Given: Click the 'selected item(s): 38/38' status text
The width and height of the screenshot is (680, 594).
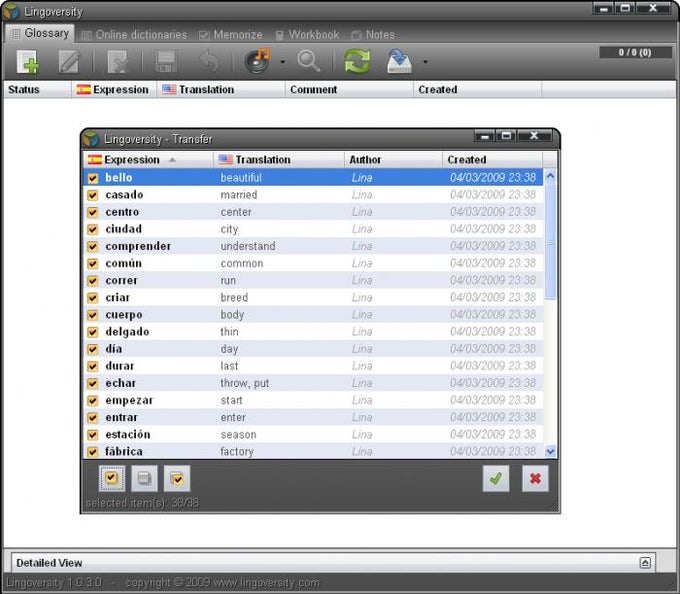Looking at the screenshot, I should [x=142, y=503].
